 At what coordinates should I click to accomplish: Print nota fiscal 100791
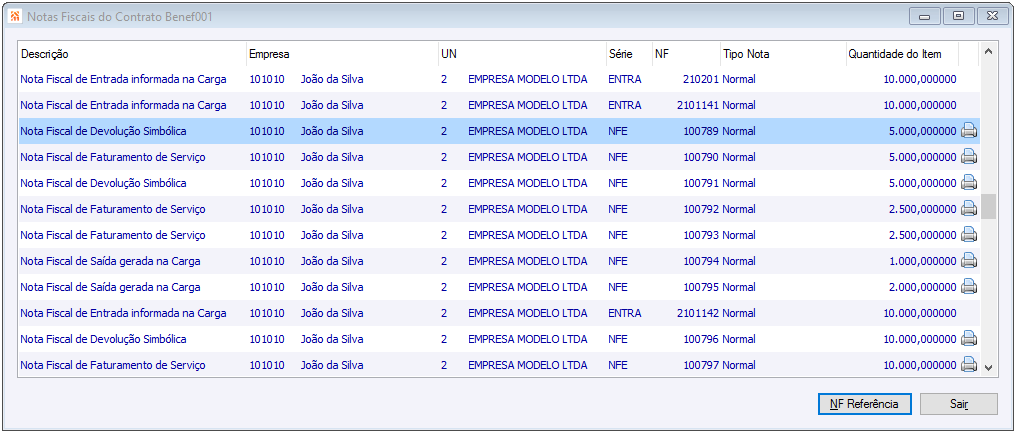[x=969, y=183]
